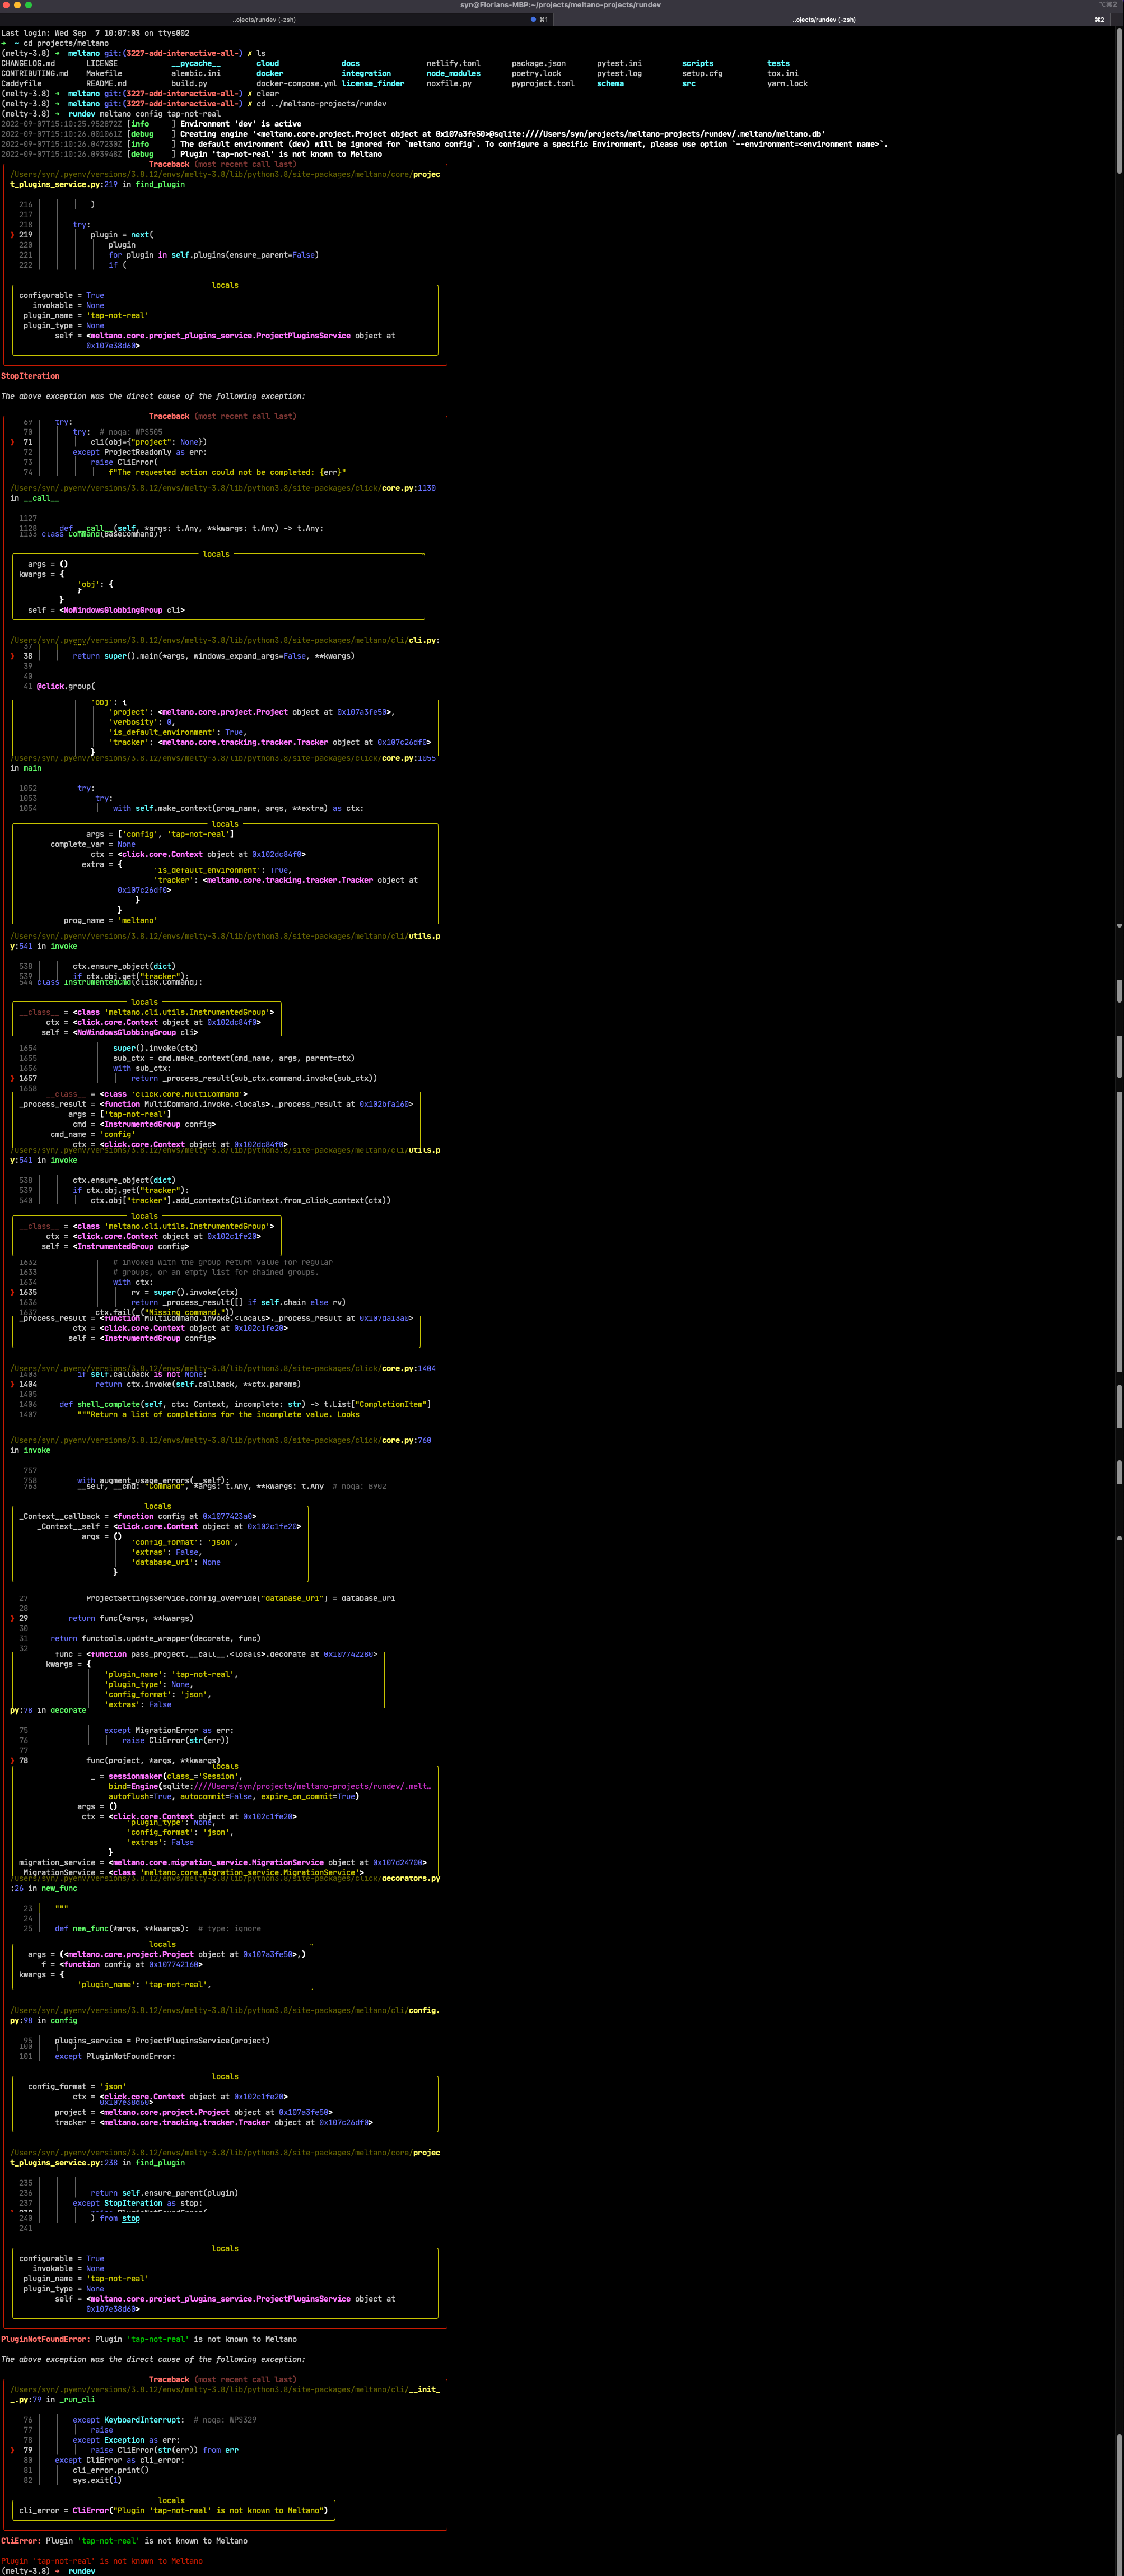Image resolution: width=1124 pixels, height=2576 pixels.
Task: Click the yellow minimize traffic light
Action: point(17,5)
